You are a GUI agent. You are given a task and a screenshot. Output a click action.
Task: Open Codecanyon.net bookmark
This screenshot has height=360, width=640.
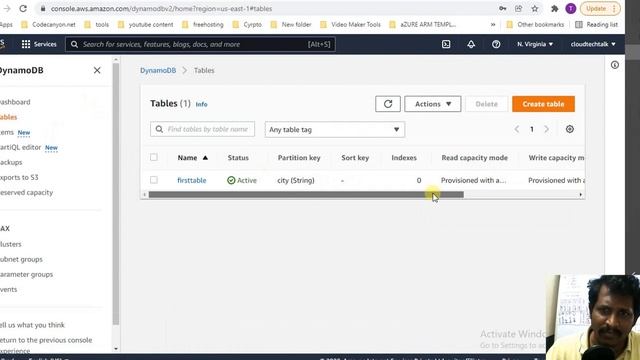(48, 24)
